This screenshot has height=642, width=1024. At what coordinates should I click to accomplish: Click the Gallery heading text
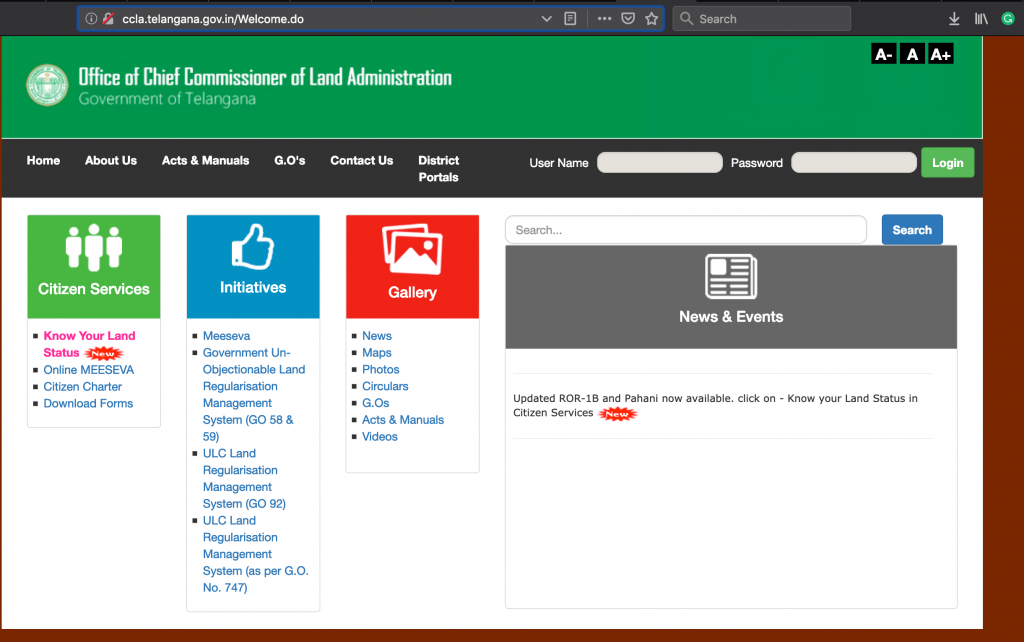click(412, 293)
